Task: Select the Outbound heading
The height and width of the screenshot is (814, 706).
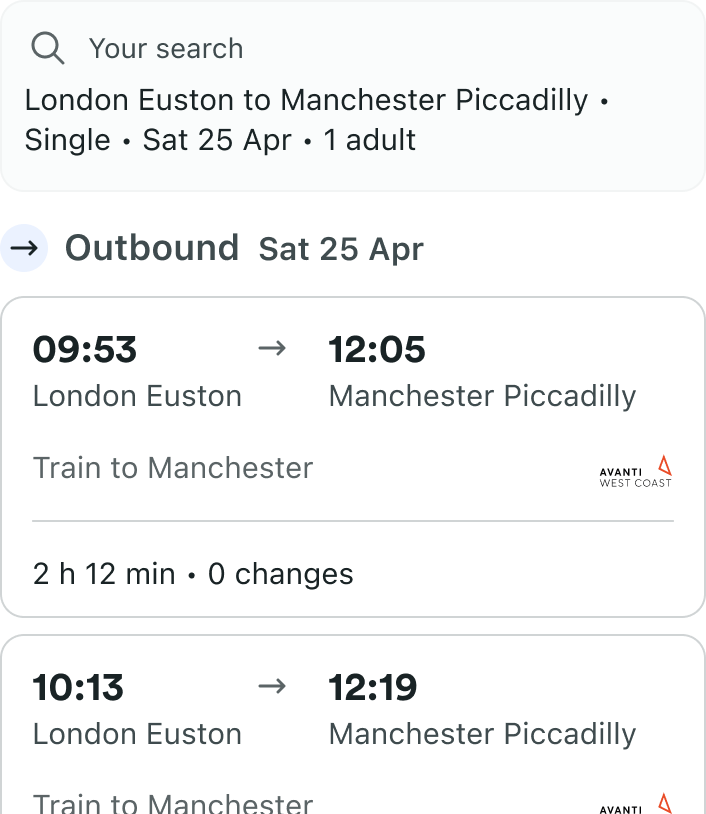Action: coord(151,247)
